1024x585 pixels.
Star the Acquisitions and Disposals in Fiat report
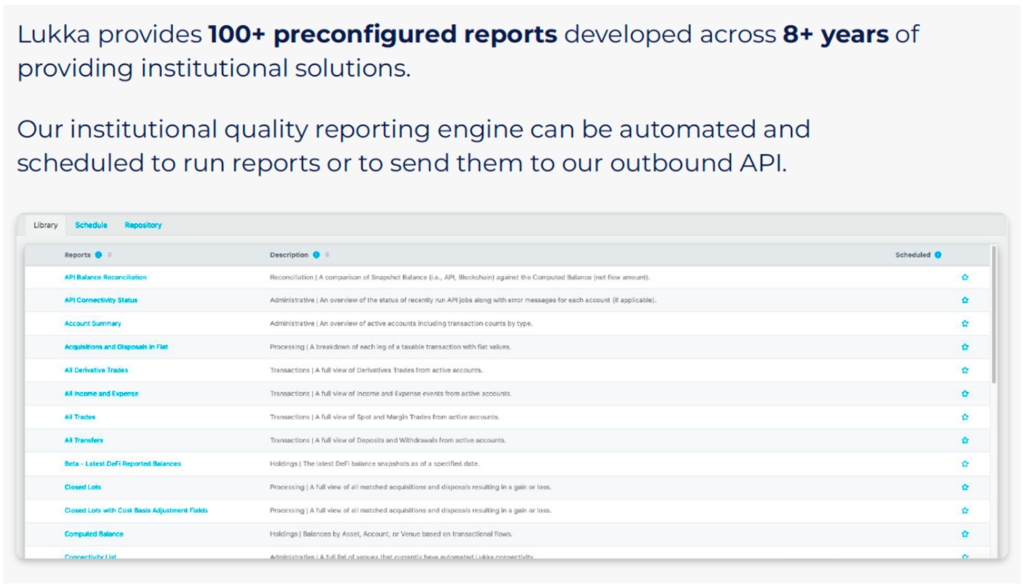pyautogui.click(x=965, y=347)
